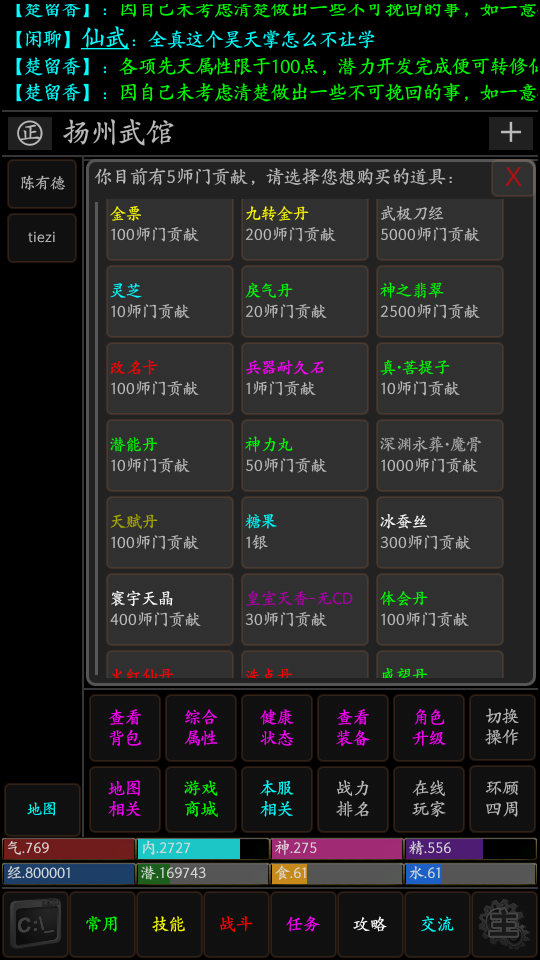Open 查看背包 inventory button
The image size is (540, 960).
click(x=125, y=728)
